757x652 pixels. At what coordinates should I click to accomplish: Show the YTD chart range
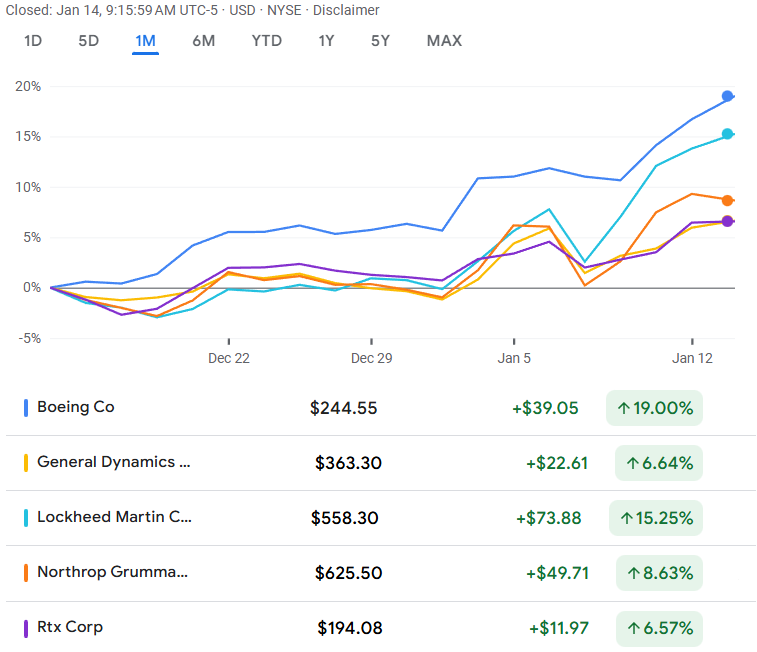click(267, 41)
